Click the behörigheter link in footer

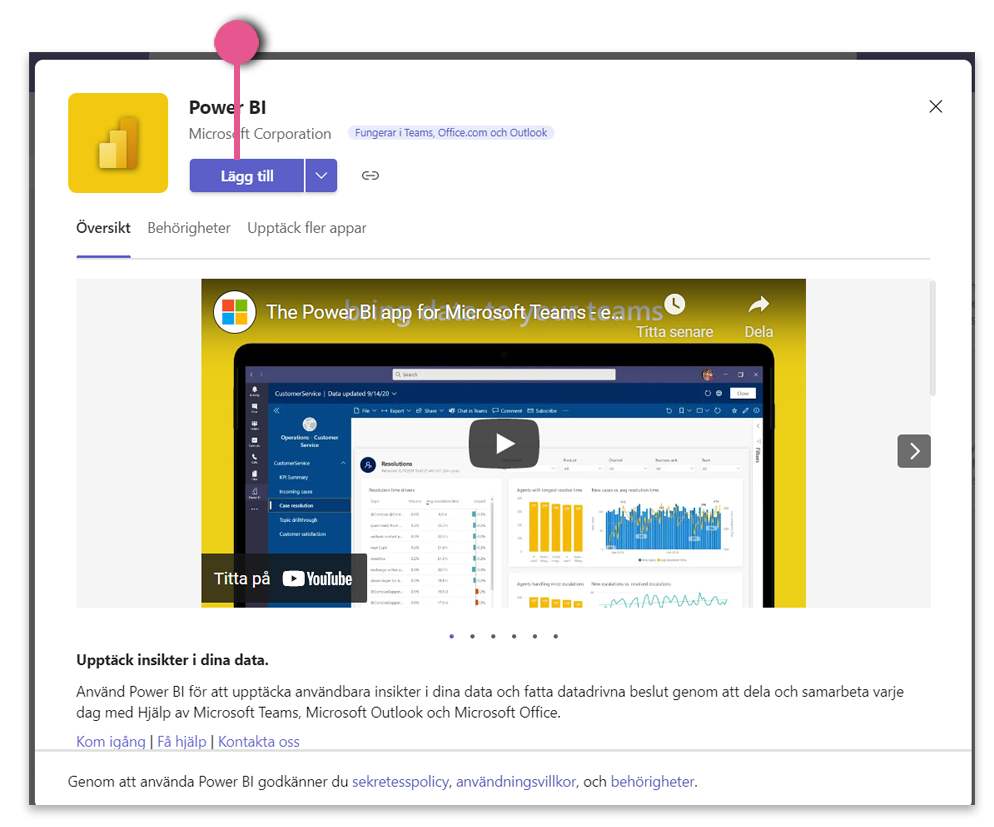click(652, 781)
